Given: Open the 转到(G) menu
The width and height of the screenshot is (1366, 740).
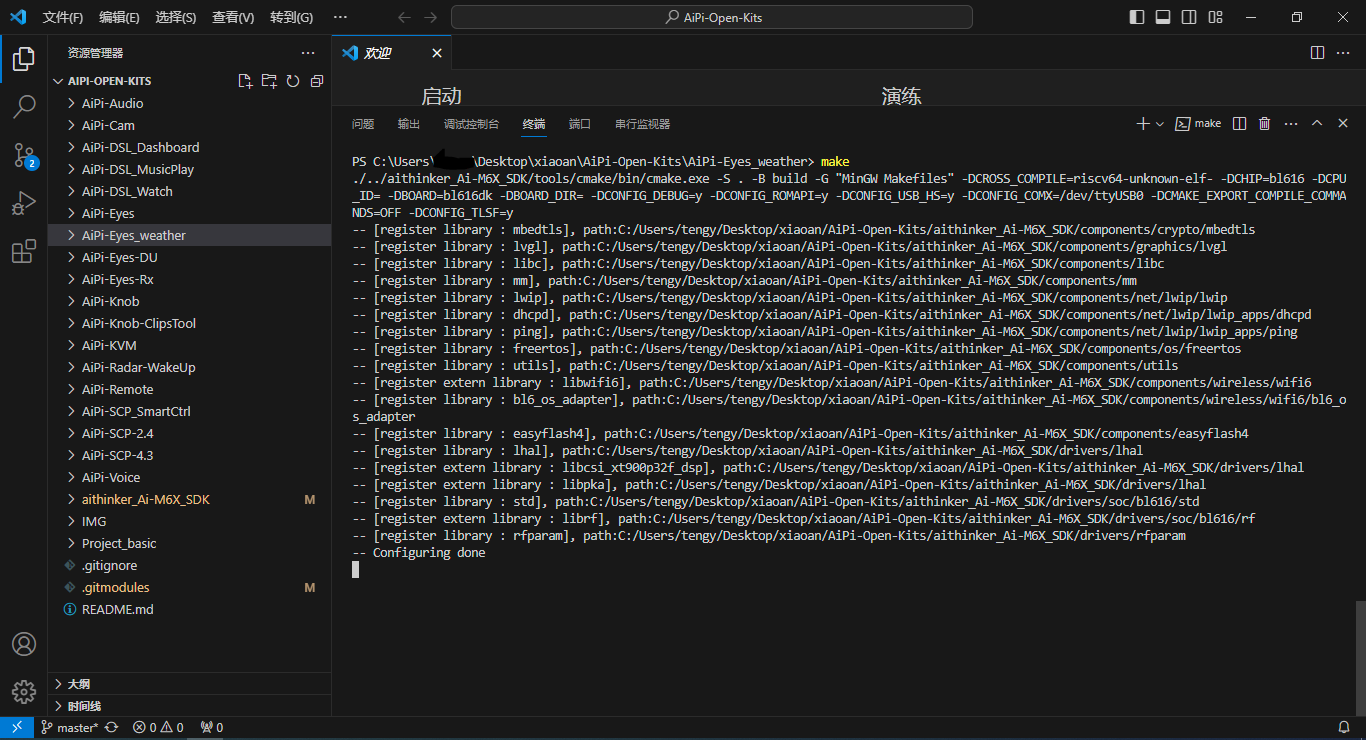Looking at the screenshot, I should 291,17.
